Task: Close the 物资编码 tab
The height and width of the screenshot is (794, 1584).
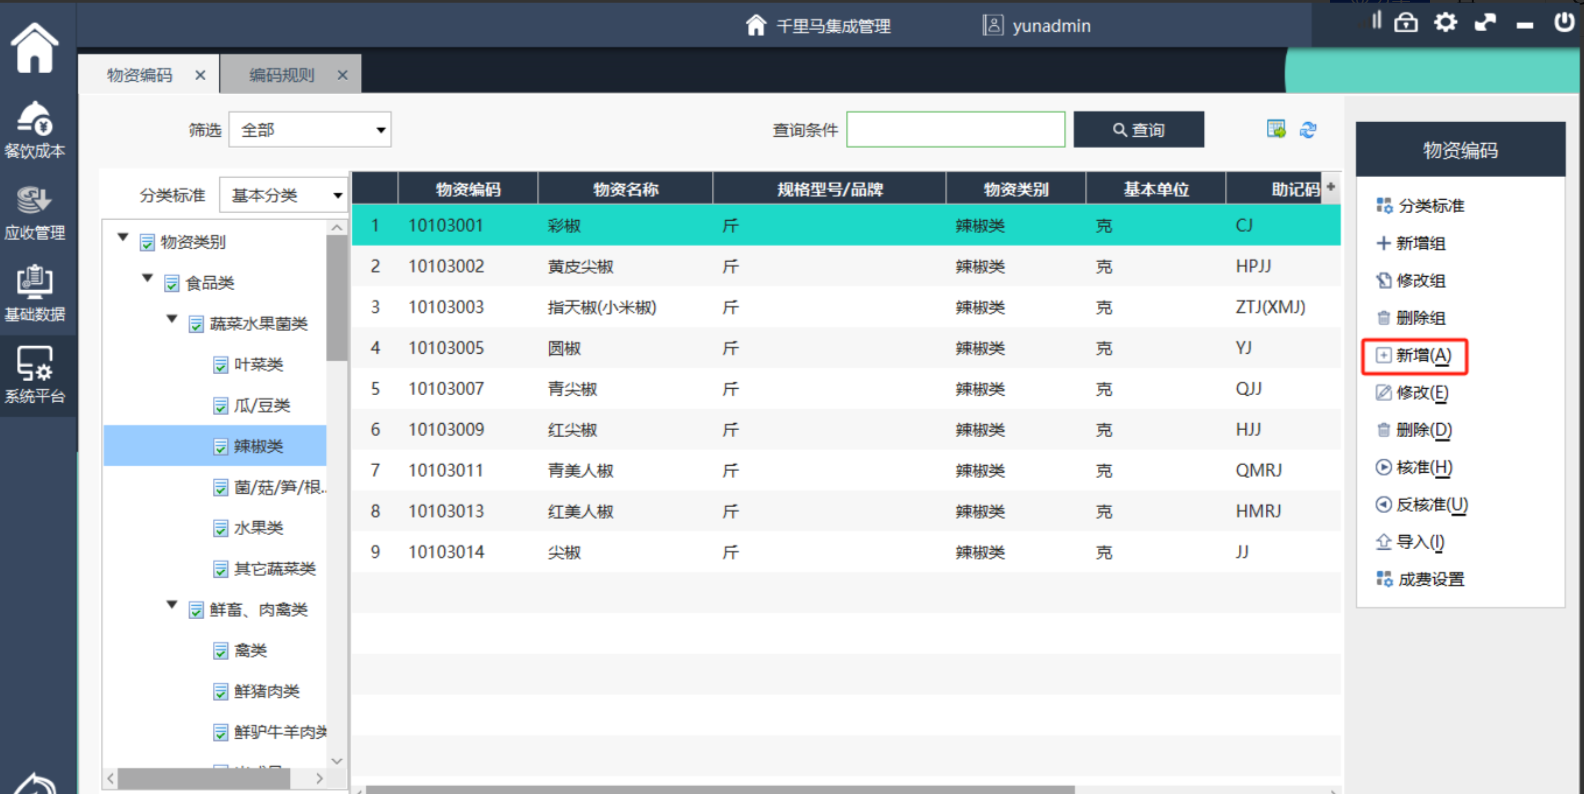Action: point(200,75)
